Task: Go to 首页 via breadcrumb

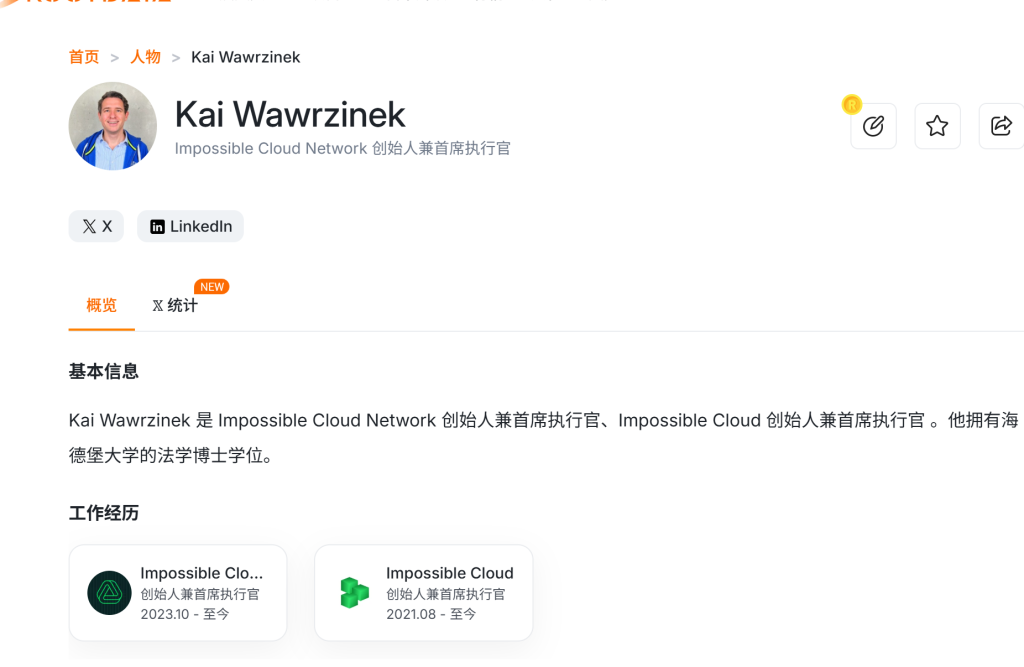Action: pyautogui.click(x=84, y=57)
